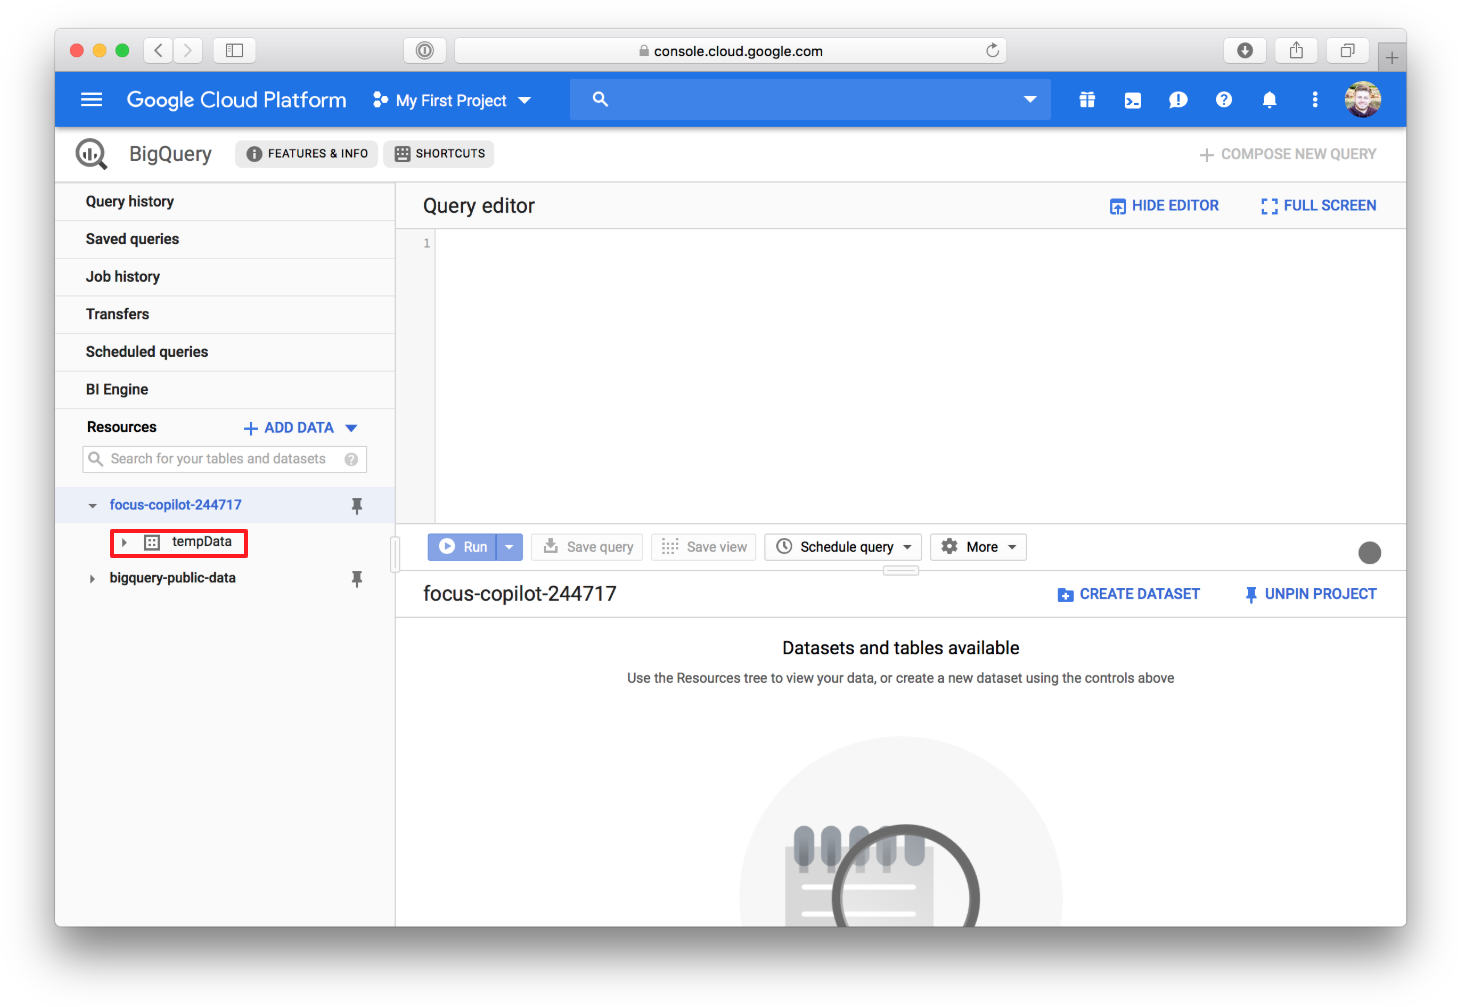Open the free trial gift icon

tap(1087, 100)
